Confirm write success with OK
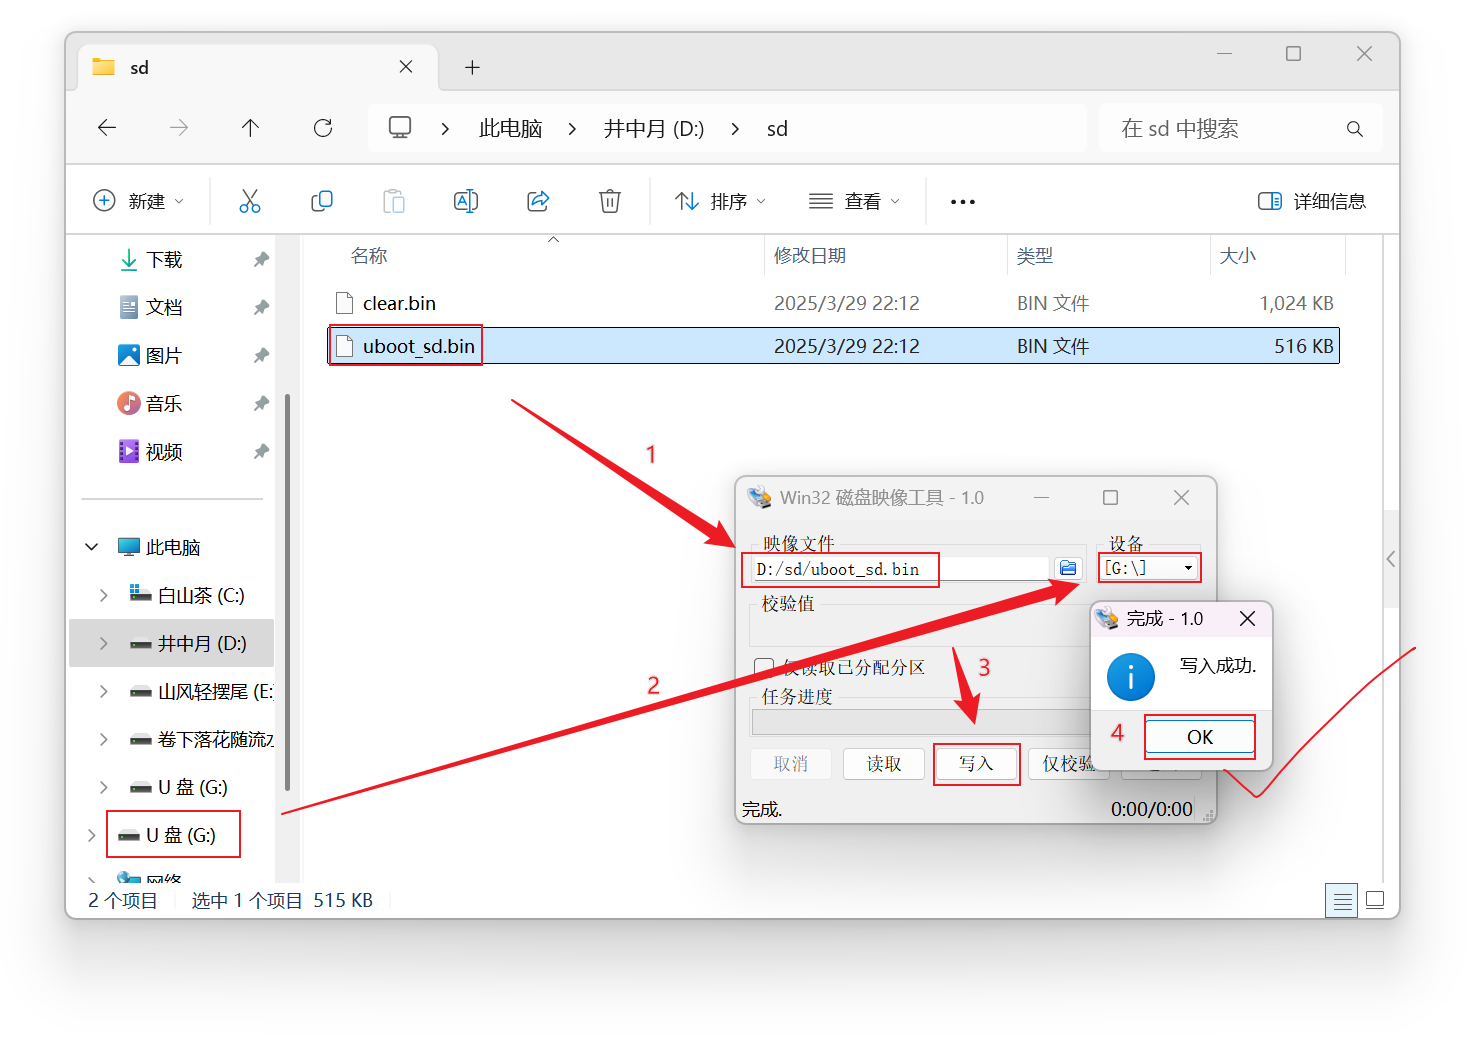 [1199, 736]
